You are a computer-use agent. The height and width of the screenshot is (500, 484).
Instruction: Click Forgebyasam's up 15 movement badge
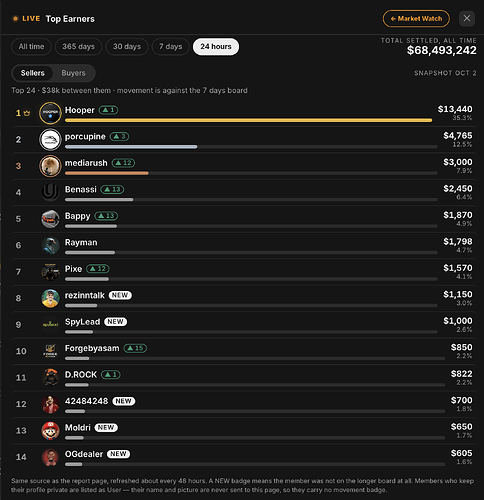tap(135, 348)
